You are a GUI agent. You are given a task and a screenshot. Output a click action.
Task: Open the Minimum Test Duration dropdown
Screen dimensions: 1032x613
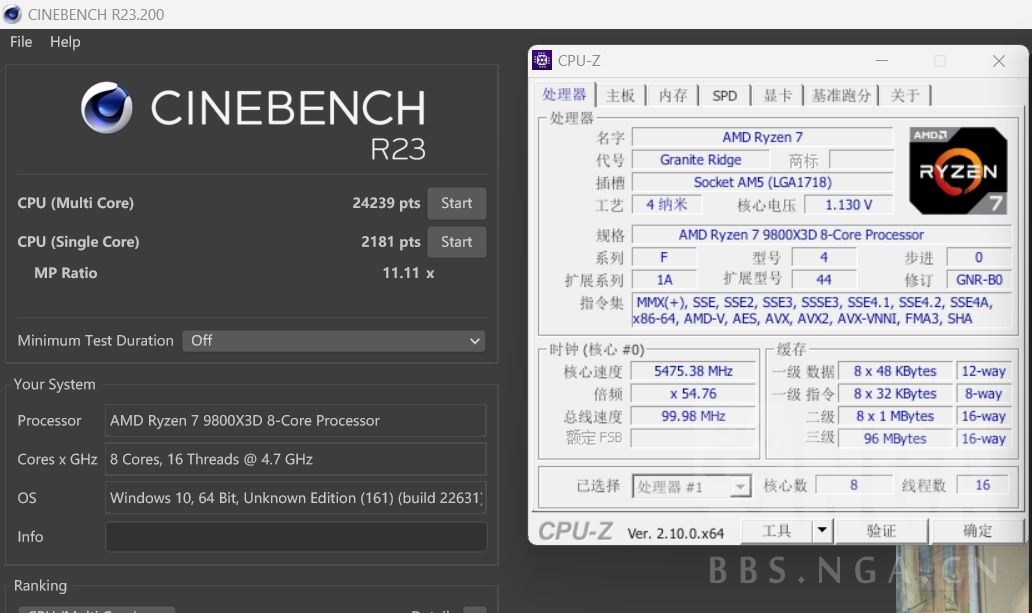[334, 340]
